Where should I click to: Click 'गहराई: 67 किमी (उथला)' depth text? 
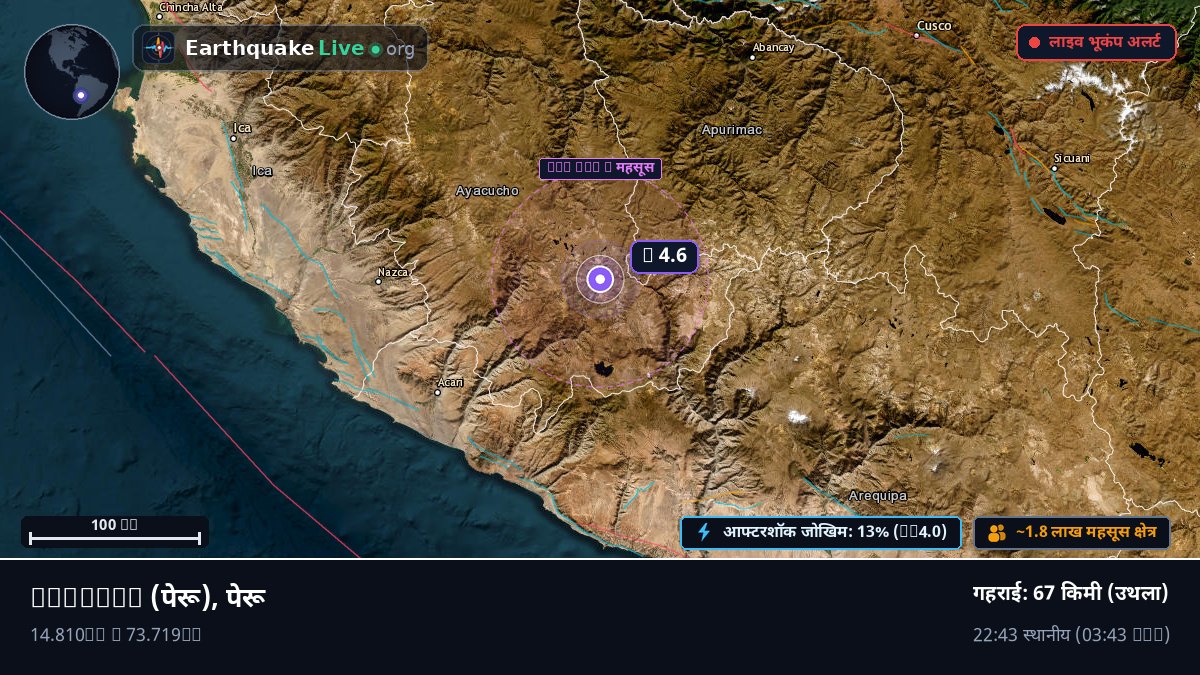coord(1071,593)
